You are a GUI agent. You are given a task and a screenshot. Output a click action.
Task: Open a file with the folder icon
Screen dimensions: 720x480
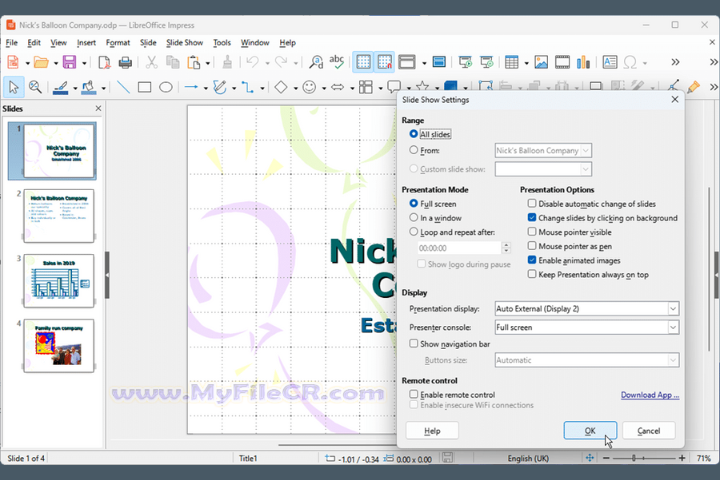pyautogui.click(x=41, y=62)
